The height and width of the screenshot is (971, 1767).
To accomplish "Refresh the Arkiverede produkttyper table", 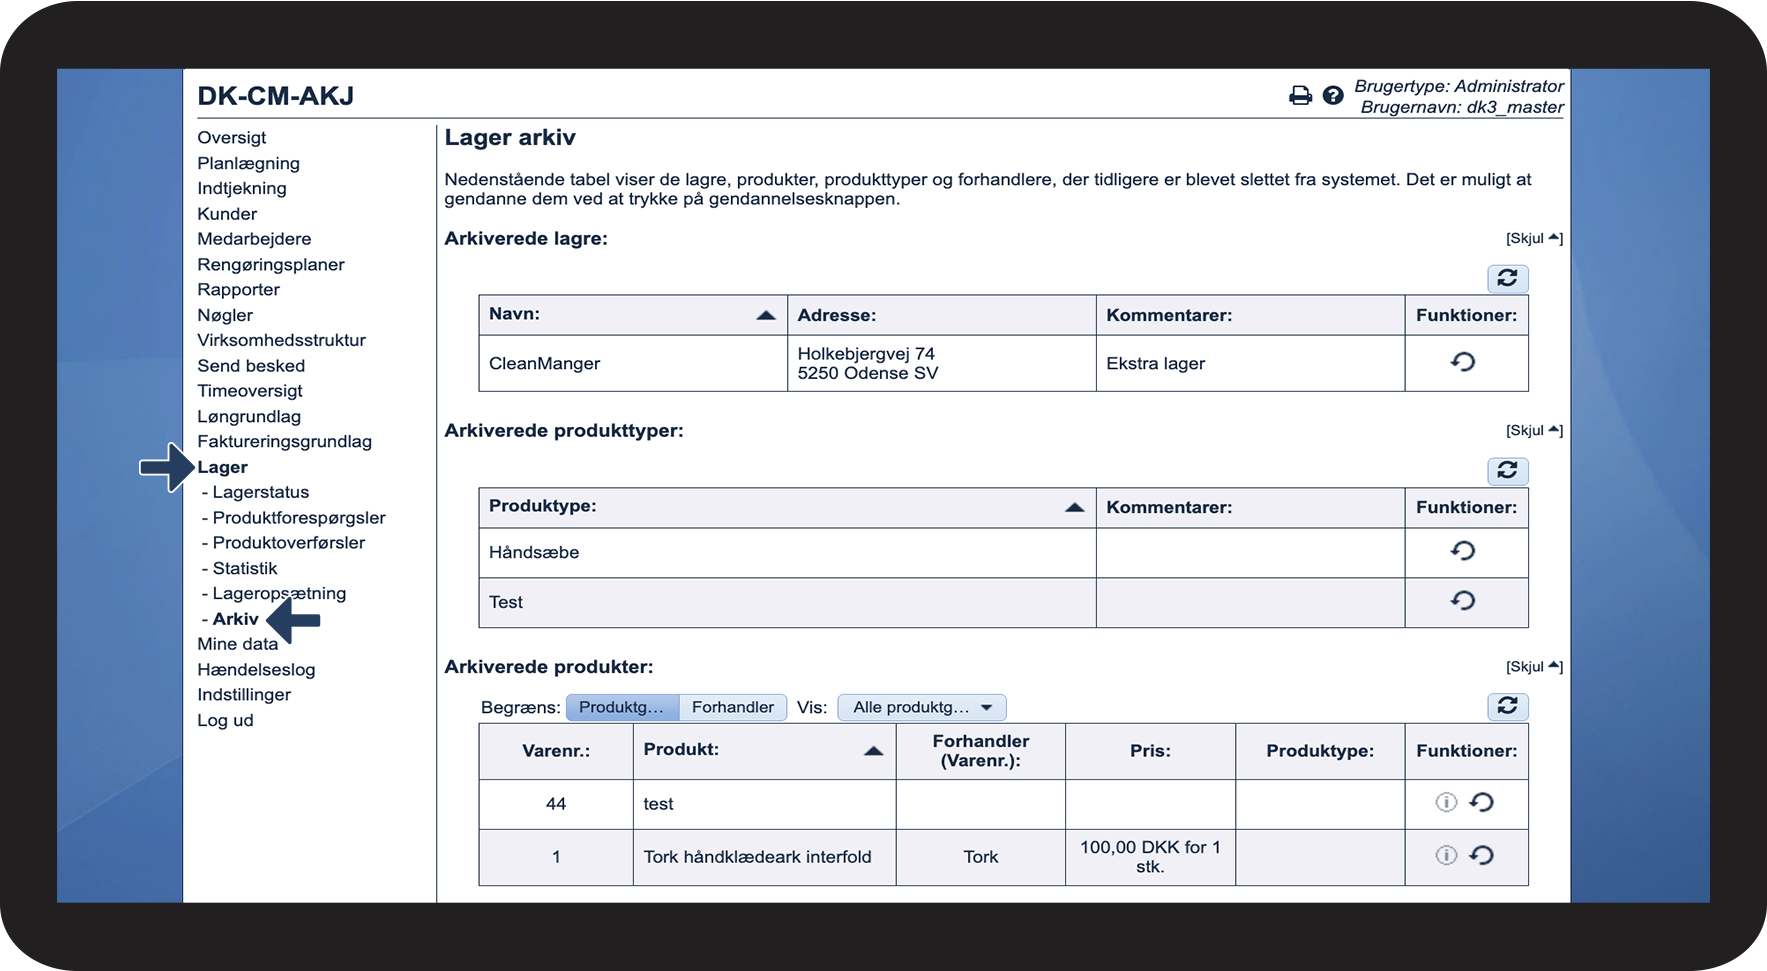I will (1507, 470).
